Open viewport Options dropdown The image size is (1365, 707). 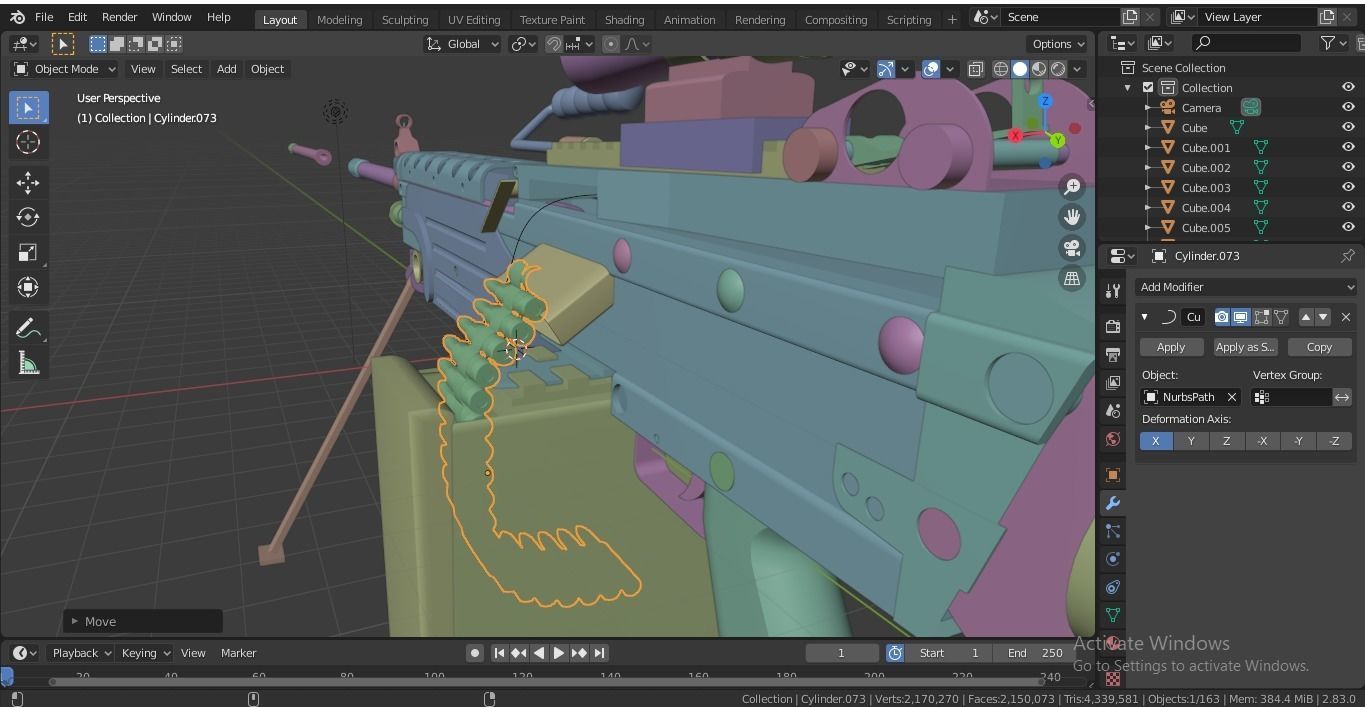1058,44
